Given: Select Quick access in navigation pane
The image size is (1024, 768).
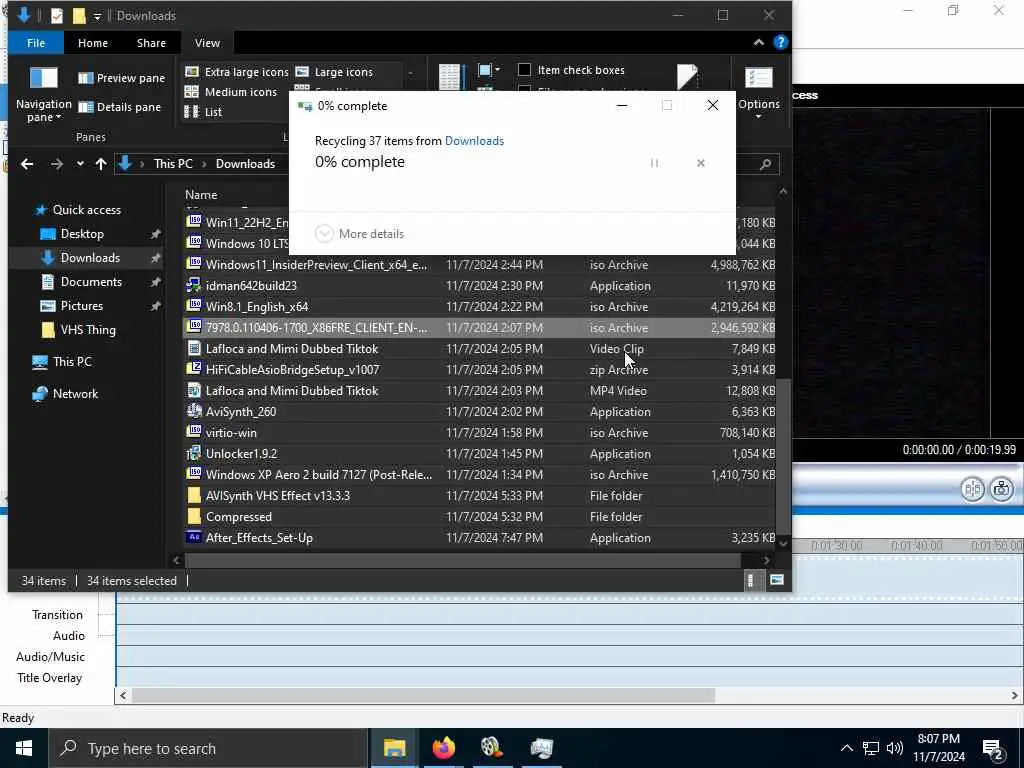Looking at the screenshot, I should click(86, 210).
